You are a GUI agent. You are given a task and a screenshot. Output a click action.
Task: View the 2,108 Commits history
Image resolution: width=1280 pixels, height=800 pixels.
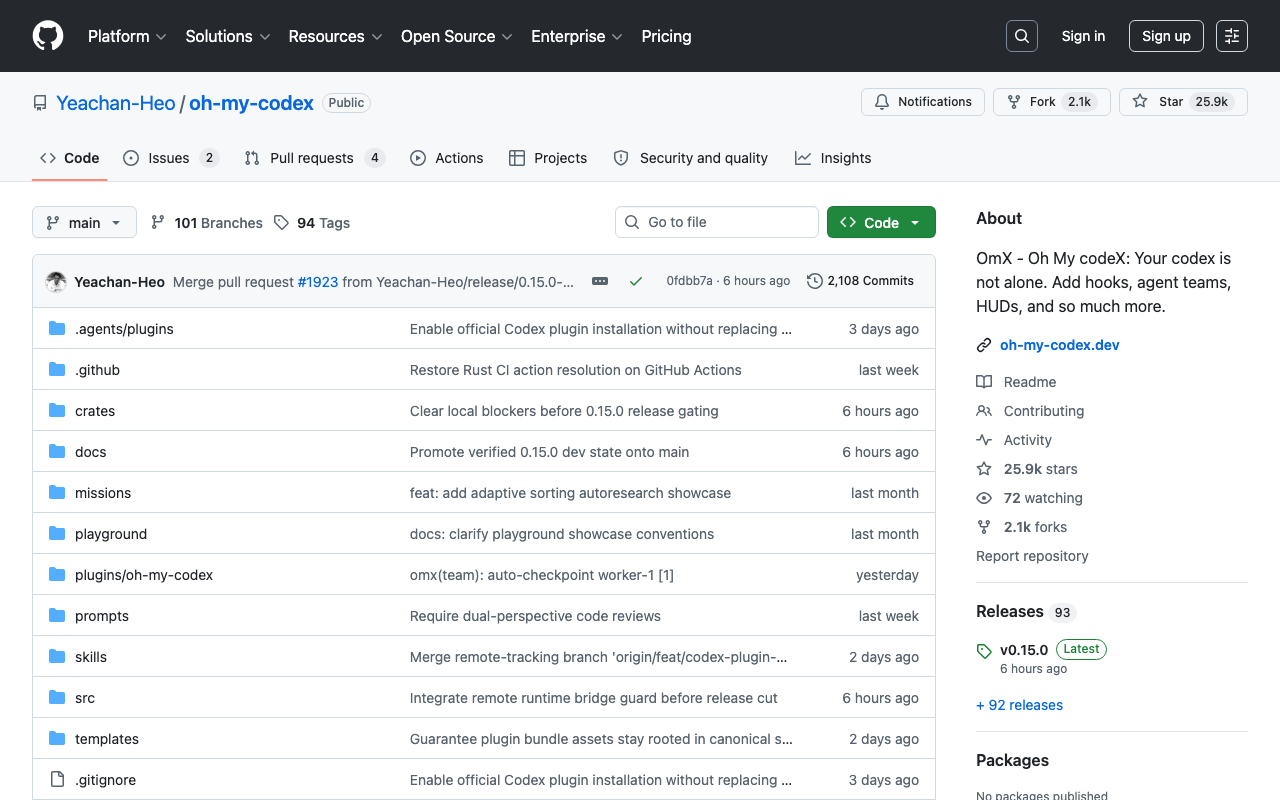tap(860, 281)
